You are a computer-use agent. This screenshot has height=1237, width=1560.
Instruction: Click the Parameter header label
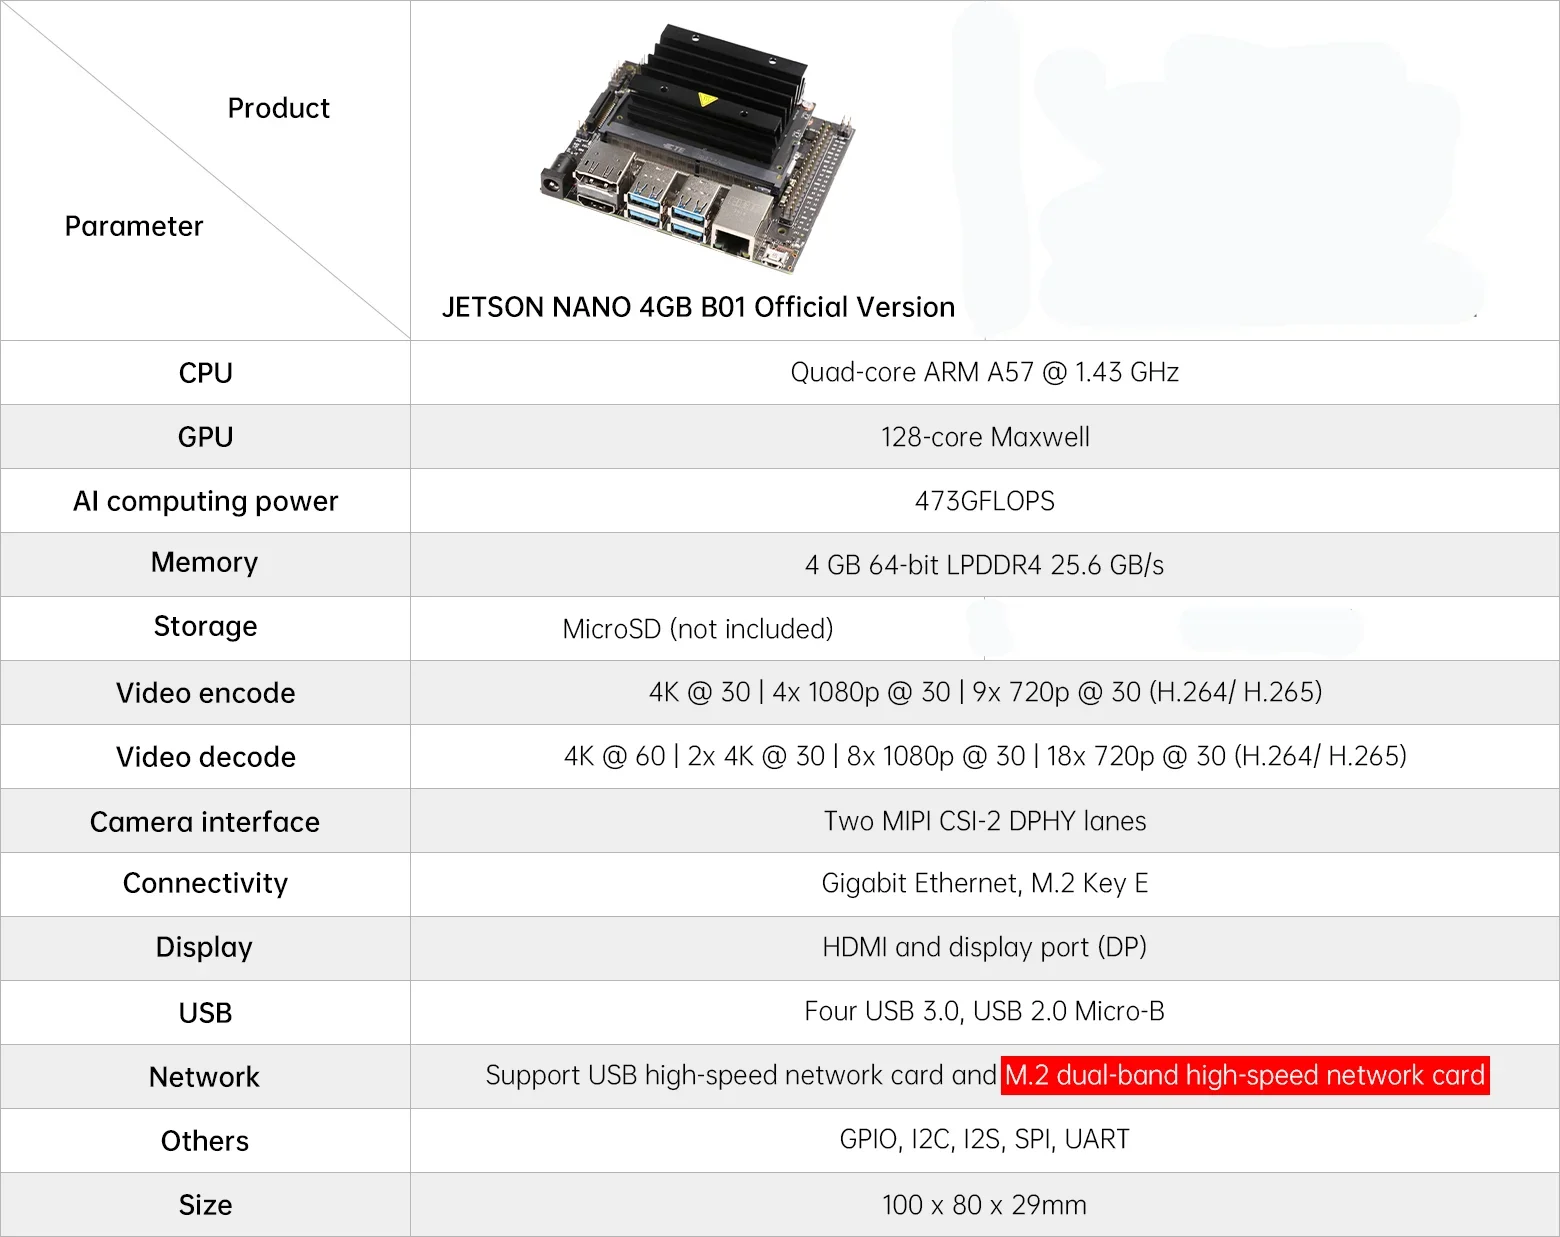point(134,226)
